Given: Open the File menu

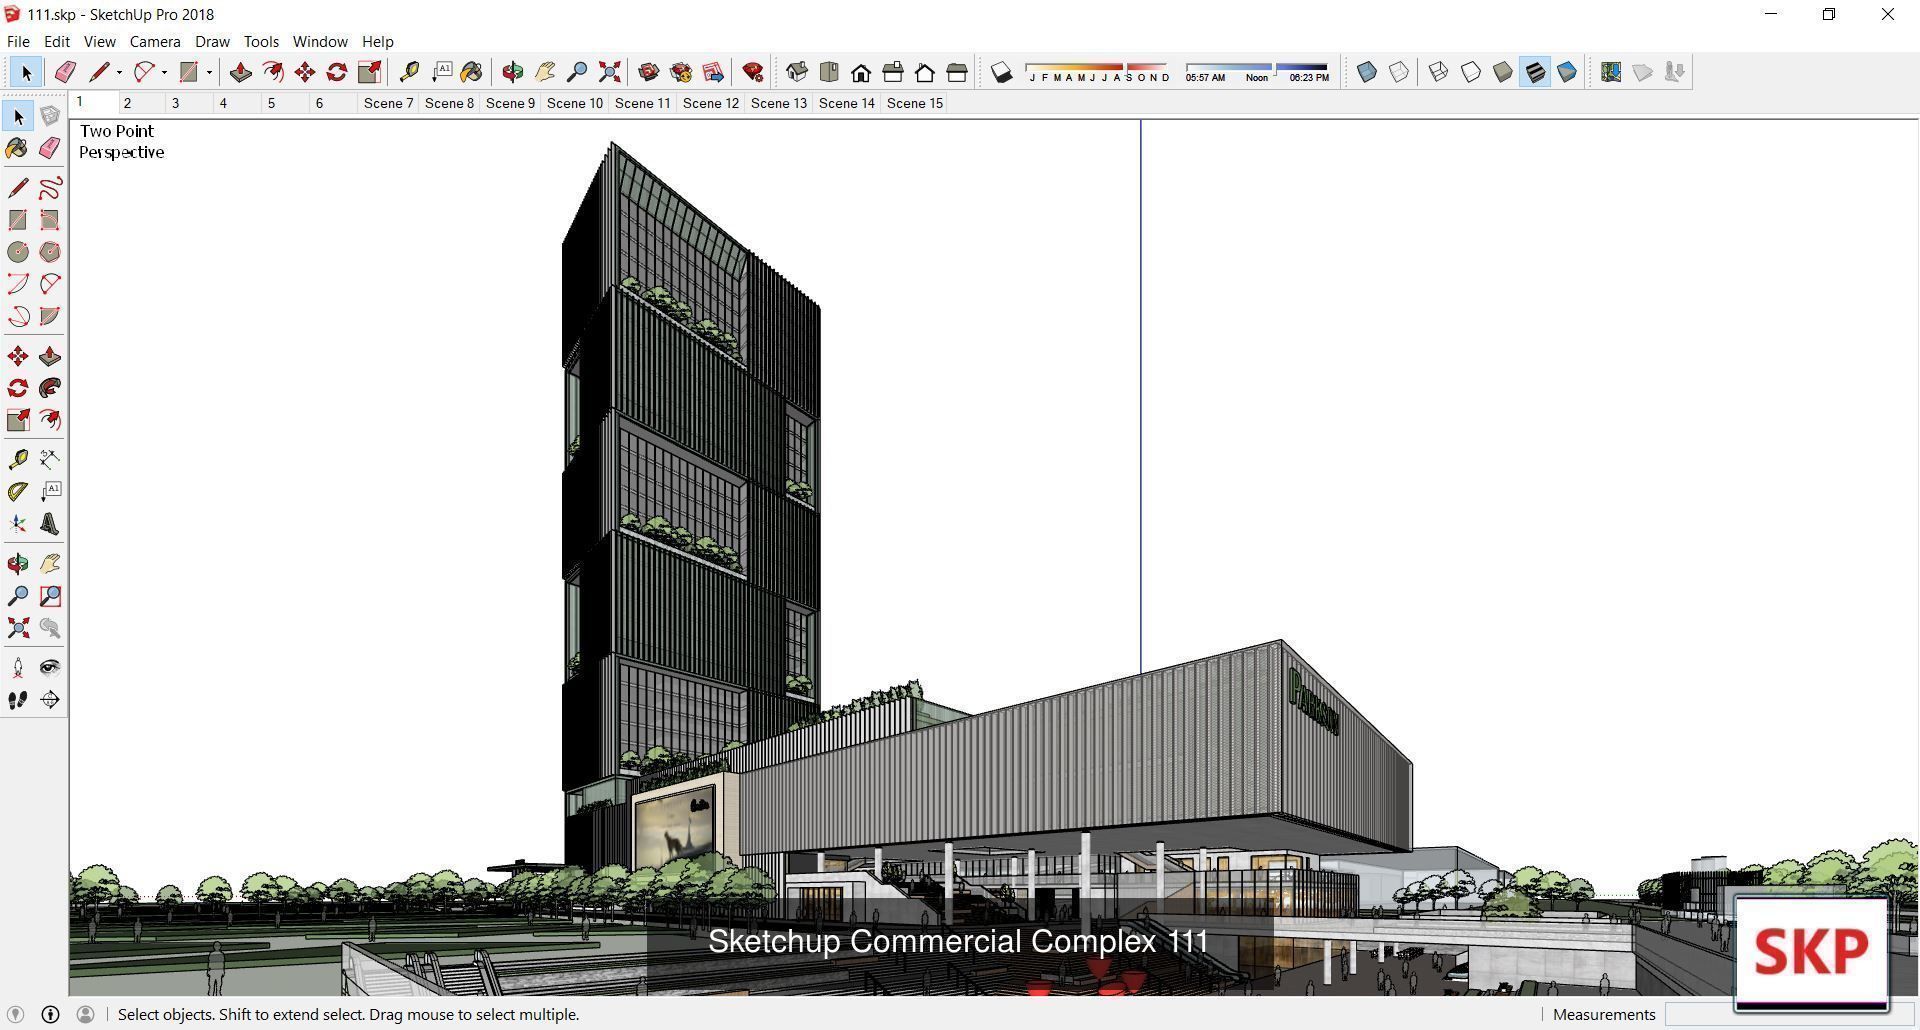Looking at the screenshot, I should (18, 41).
